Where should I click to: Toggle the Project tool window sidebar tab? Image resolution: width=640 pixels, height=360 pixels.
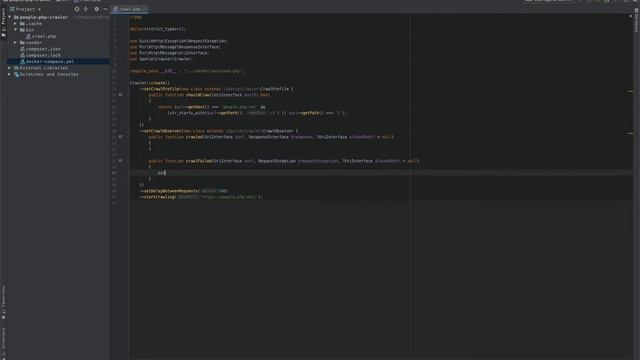pos(4,24)
